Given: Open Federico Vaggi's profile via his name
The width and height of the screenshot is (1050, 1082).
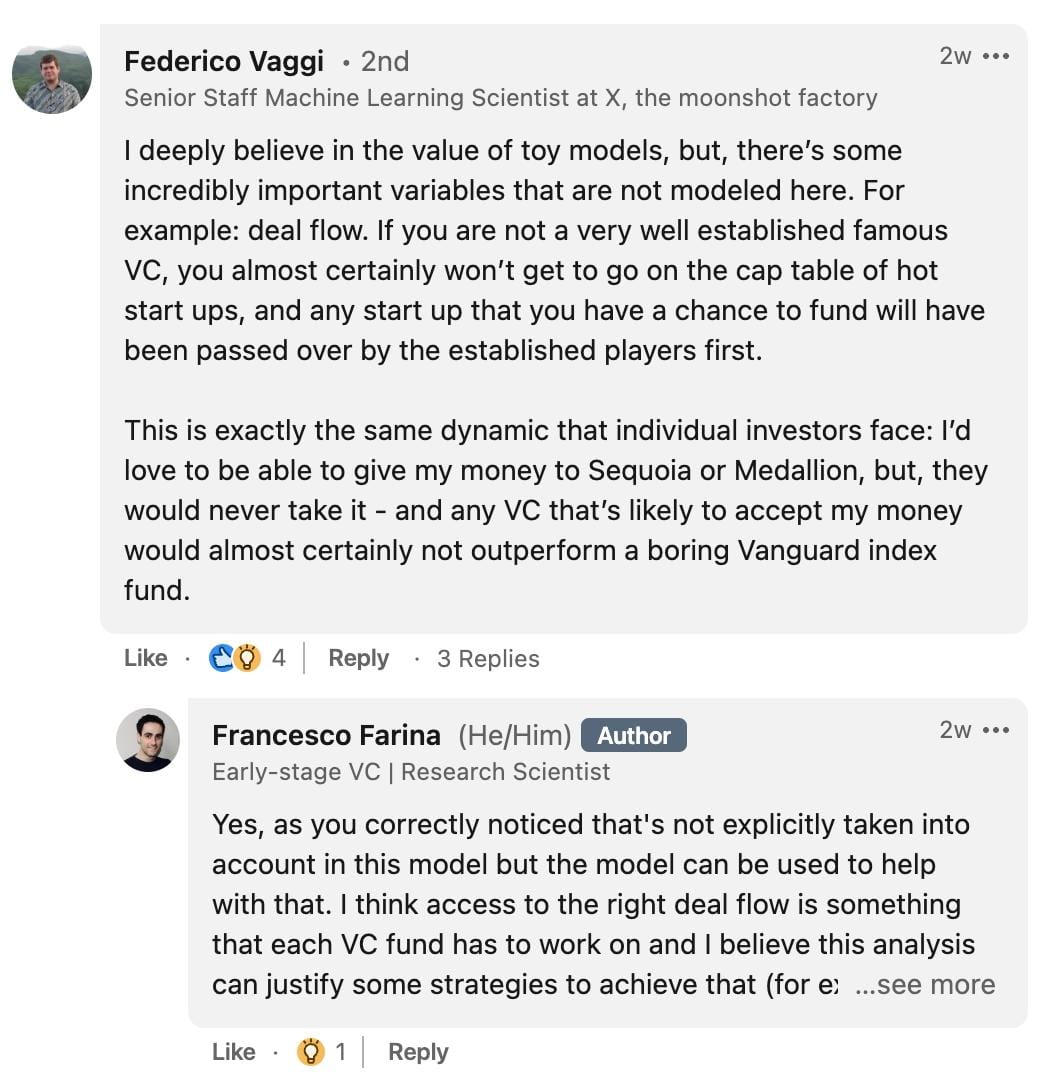Looking at the screenshot, I should point(223,61).
